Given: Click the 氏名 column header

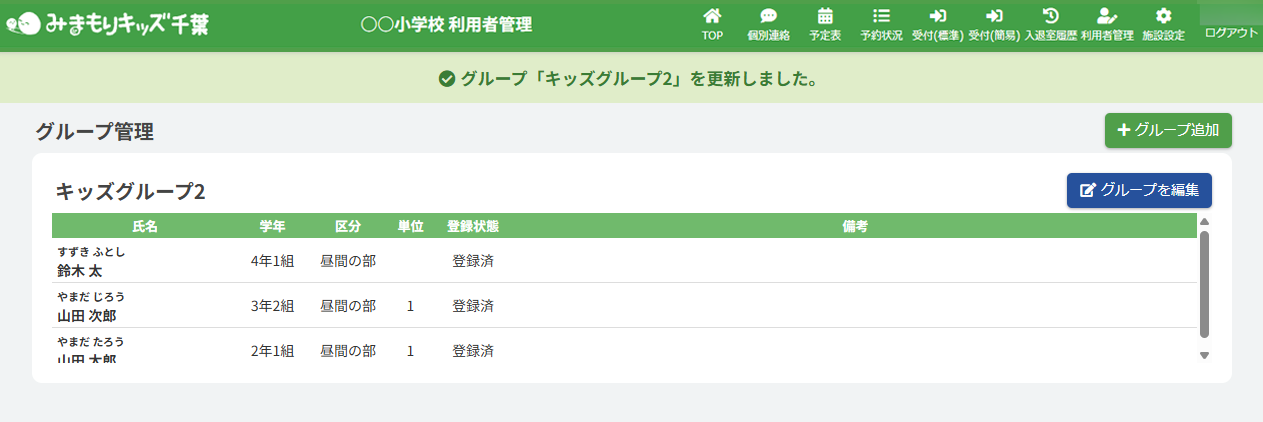Looking at the screenshot, I should [x=145, y=226].
